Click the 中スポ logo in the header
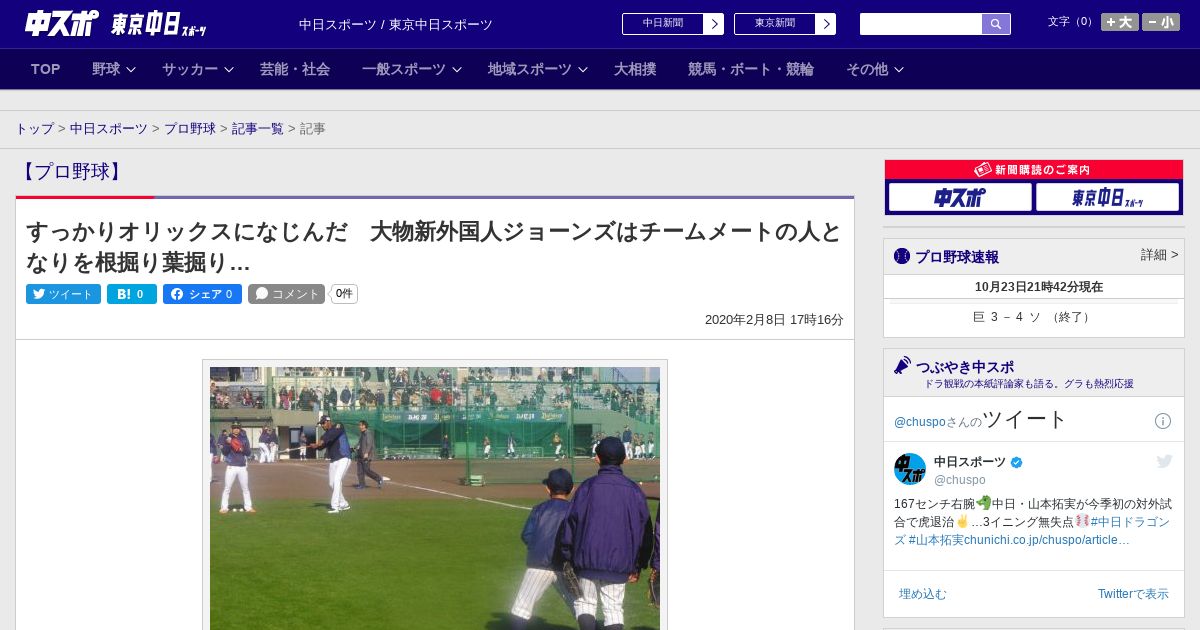 pos(61,23)
